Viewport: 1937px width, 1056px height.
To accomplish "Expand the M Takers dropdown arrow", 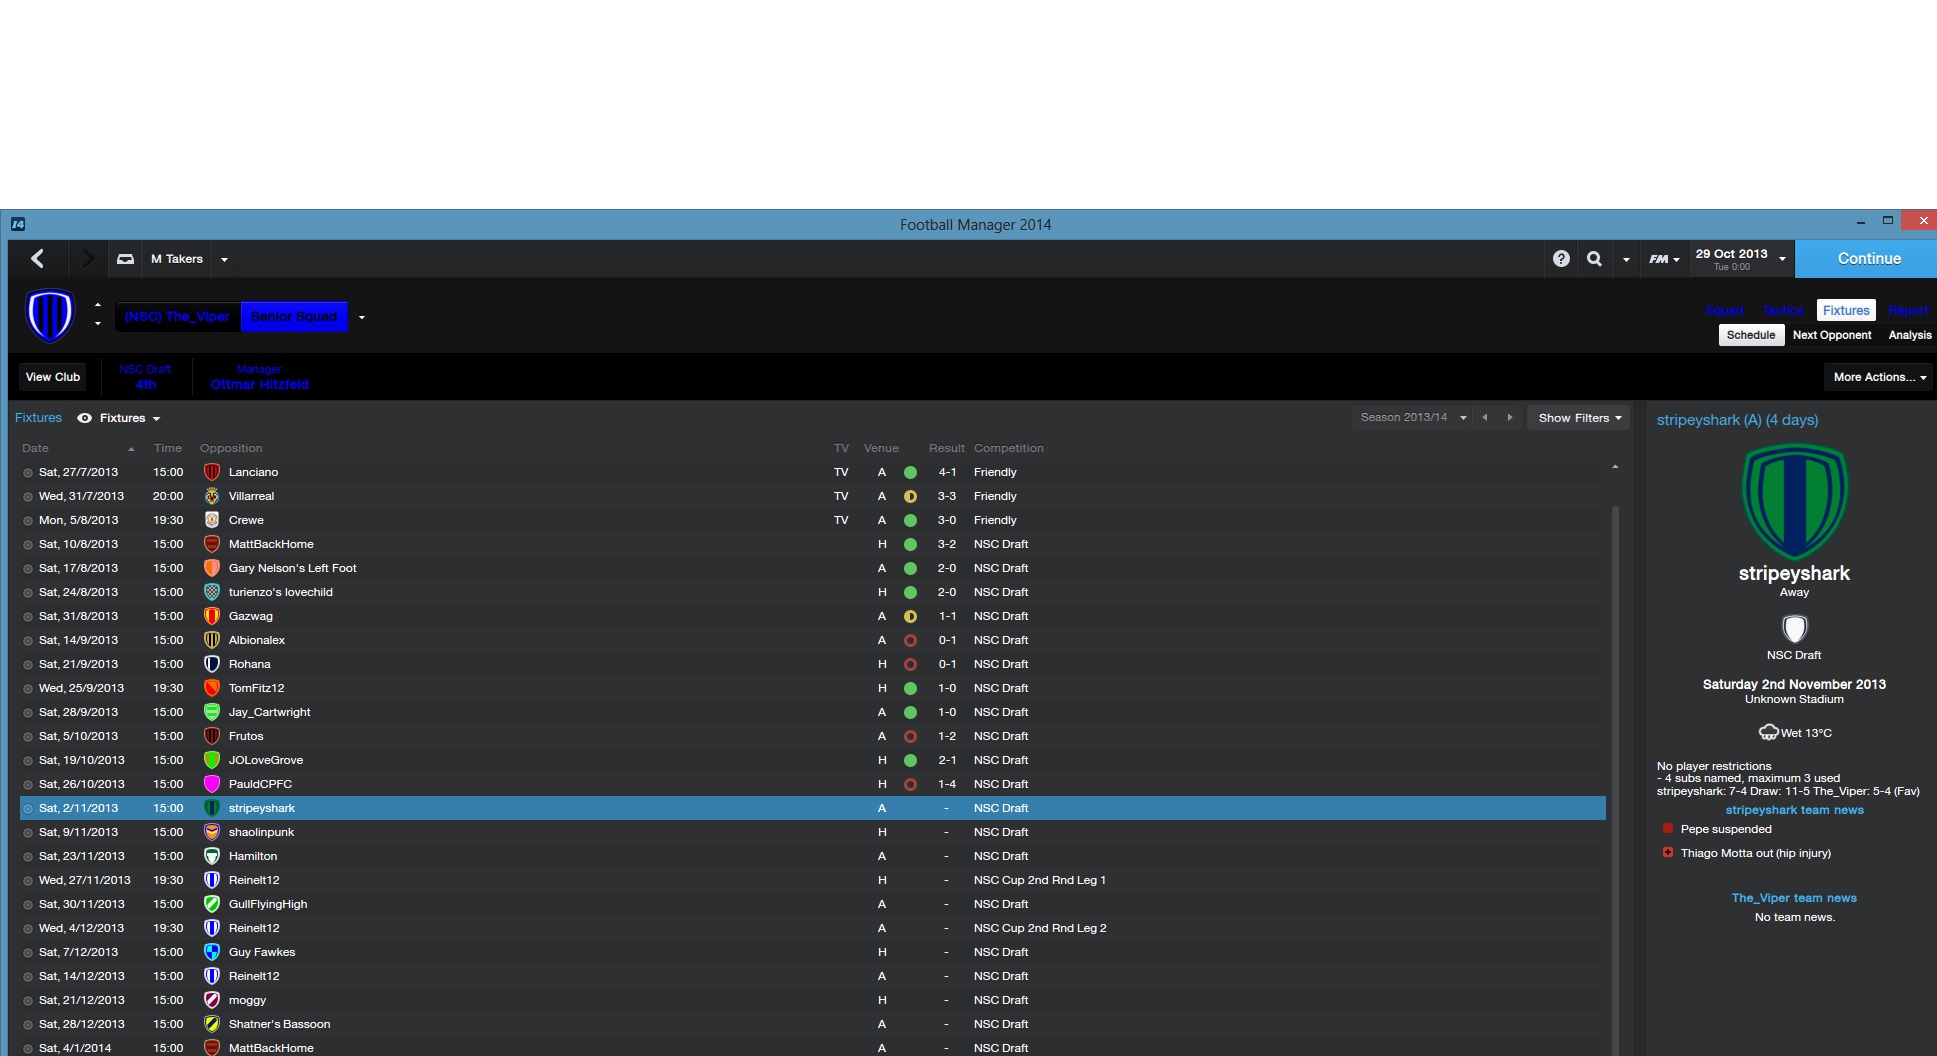I will point(224,260).
